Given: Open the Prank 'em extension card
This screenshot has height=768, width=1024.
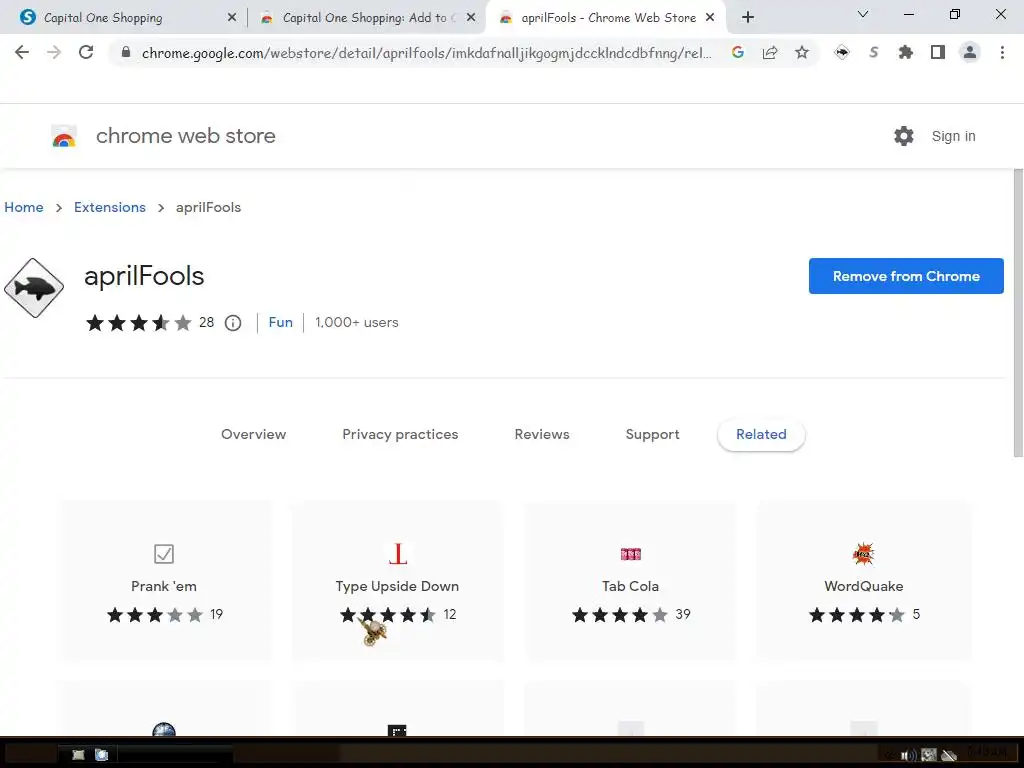Looking at the screenshot, I should [164, 581].
